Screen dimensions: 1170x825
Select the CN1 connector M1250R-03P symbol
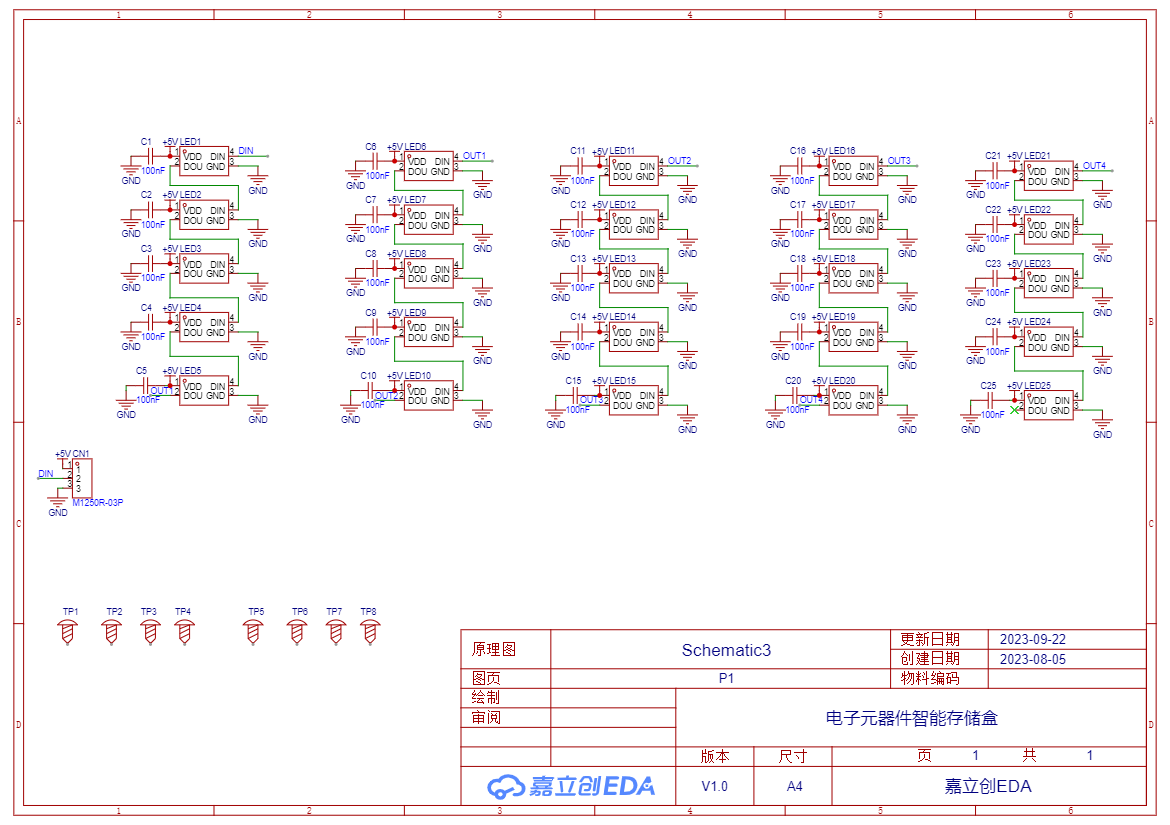pos(81,477)
